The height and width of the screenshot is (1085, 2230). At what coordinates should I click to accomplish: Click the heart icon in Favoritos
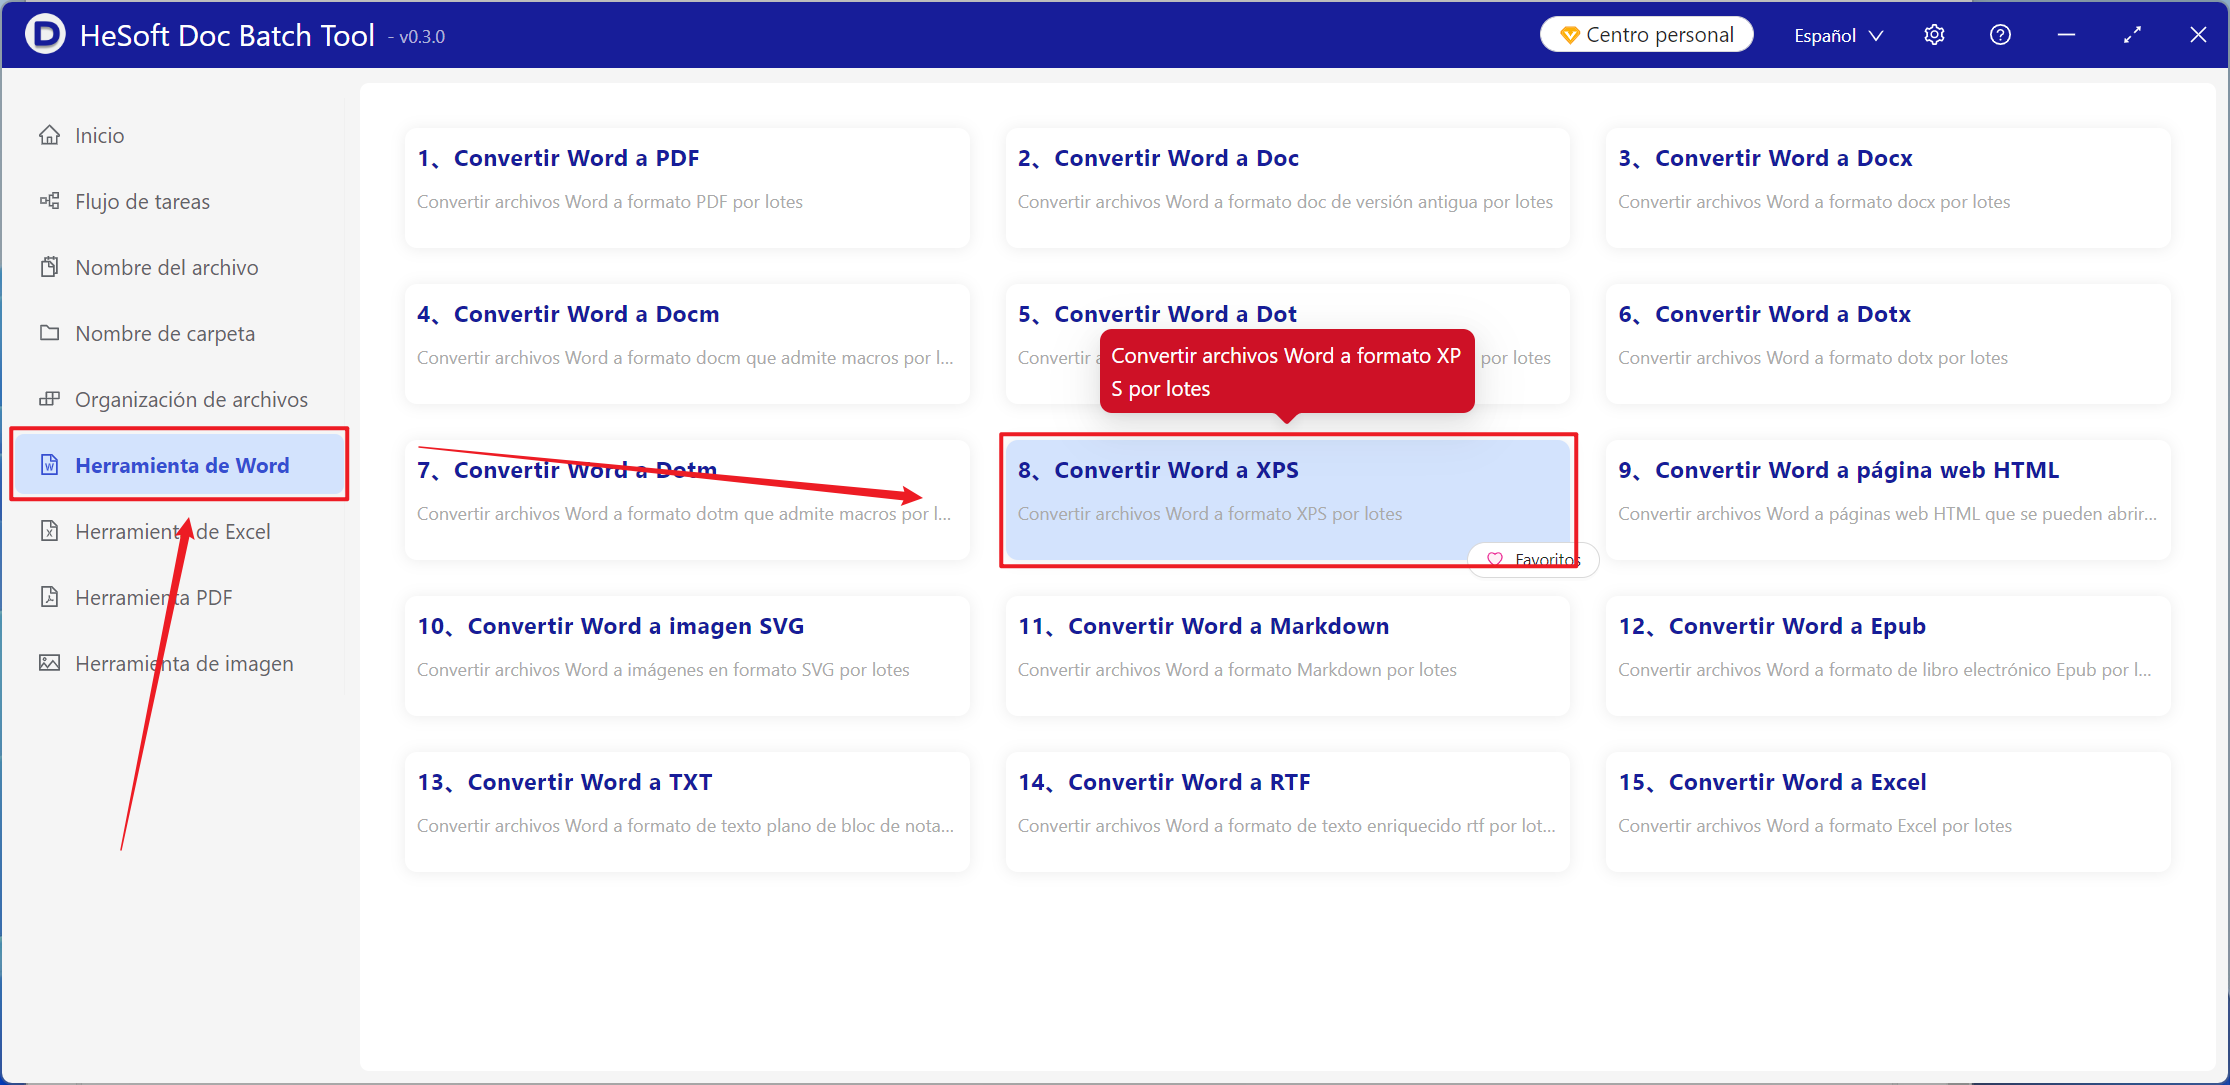[1495, 560]
